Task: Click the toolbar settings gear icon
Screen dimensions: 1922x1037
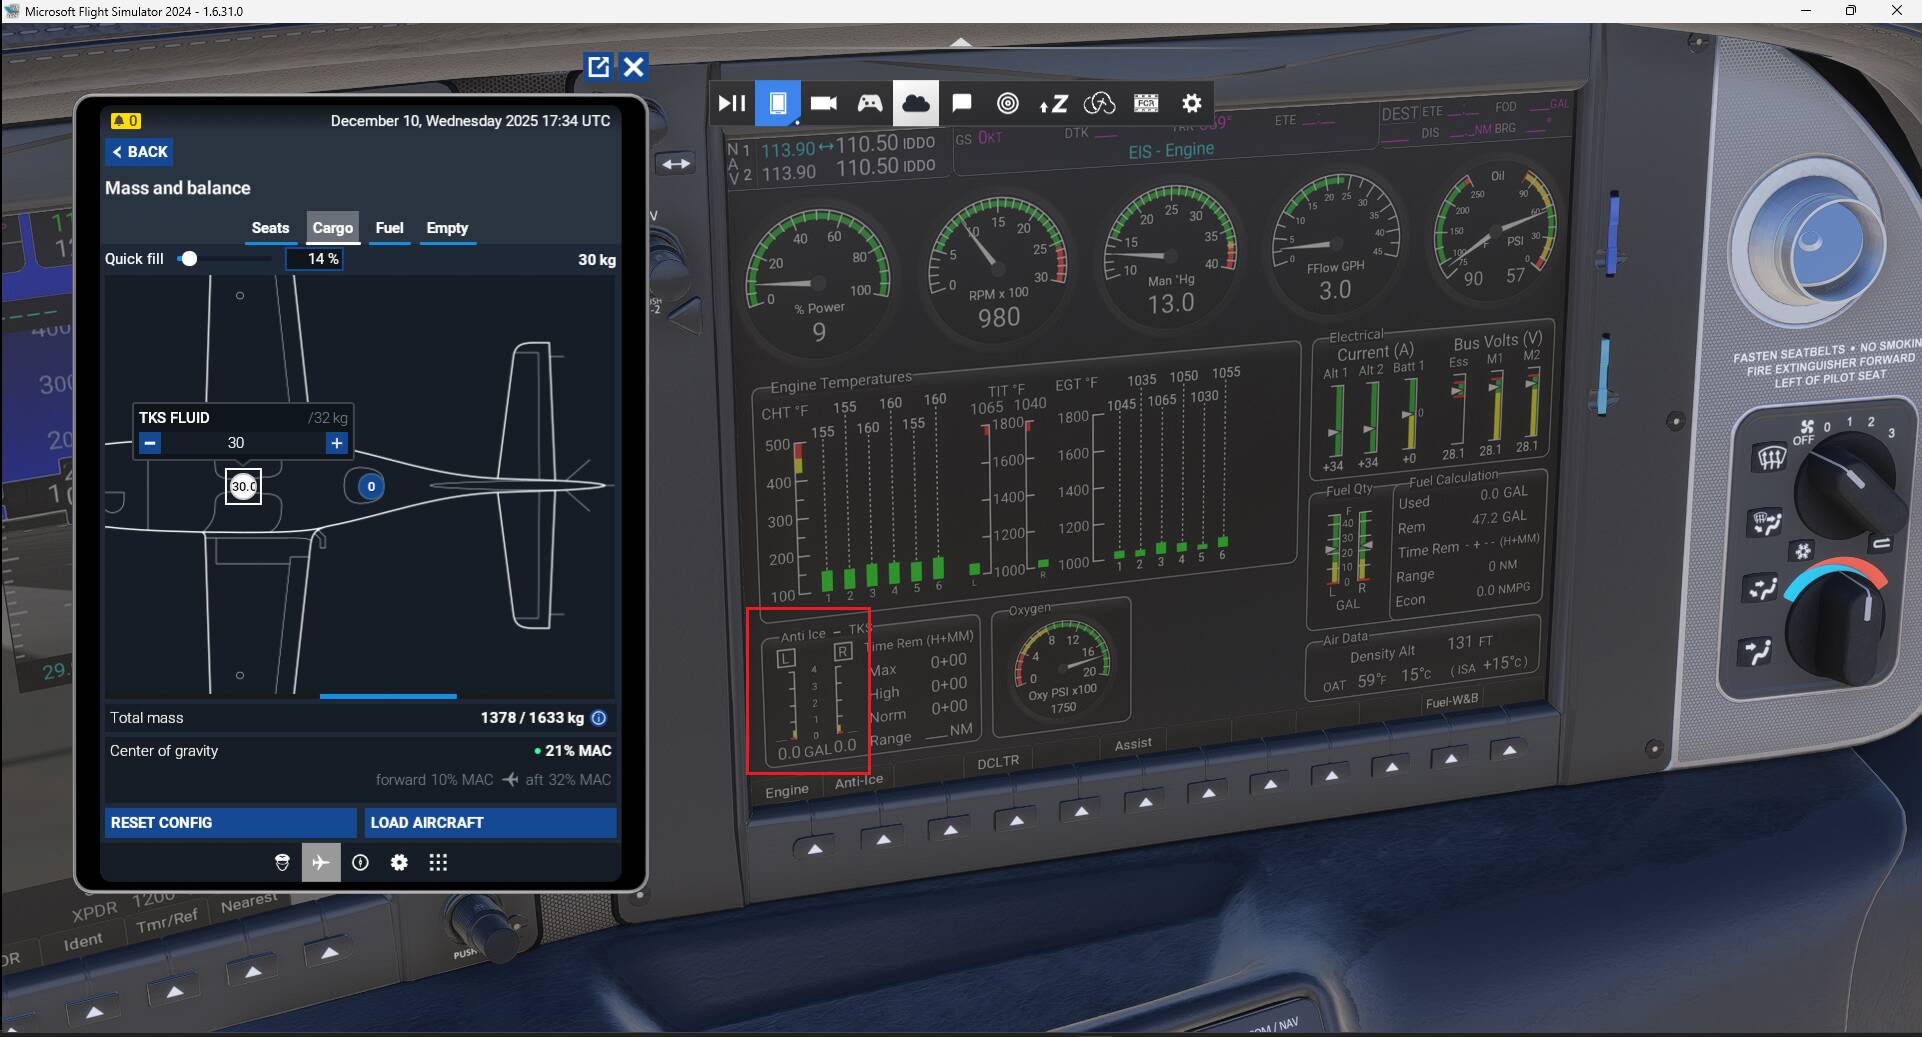Action: (x=1191, y=103)
